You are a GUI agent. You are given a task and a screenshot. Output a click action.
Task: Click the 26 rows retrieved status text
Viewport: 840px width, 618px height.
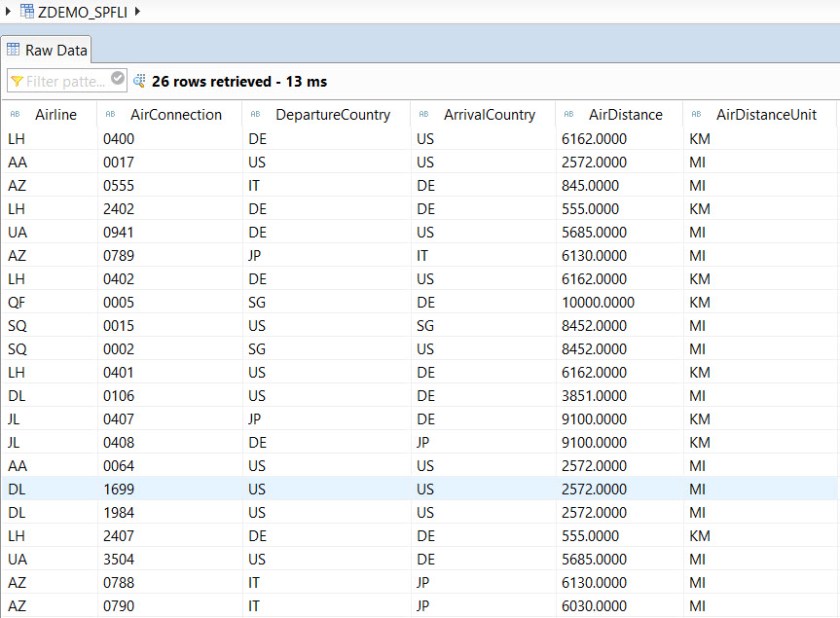(x=239, y=81)
